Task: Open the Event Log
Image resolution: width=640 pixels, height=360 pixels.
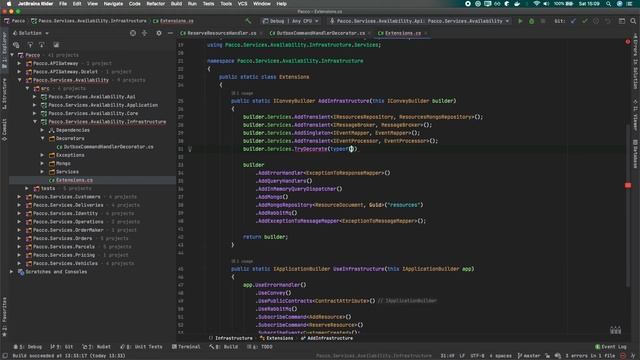Action: [611, 347]
